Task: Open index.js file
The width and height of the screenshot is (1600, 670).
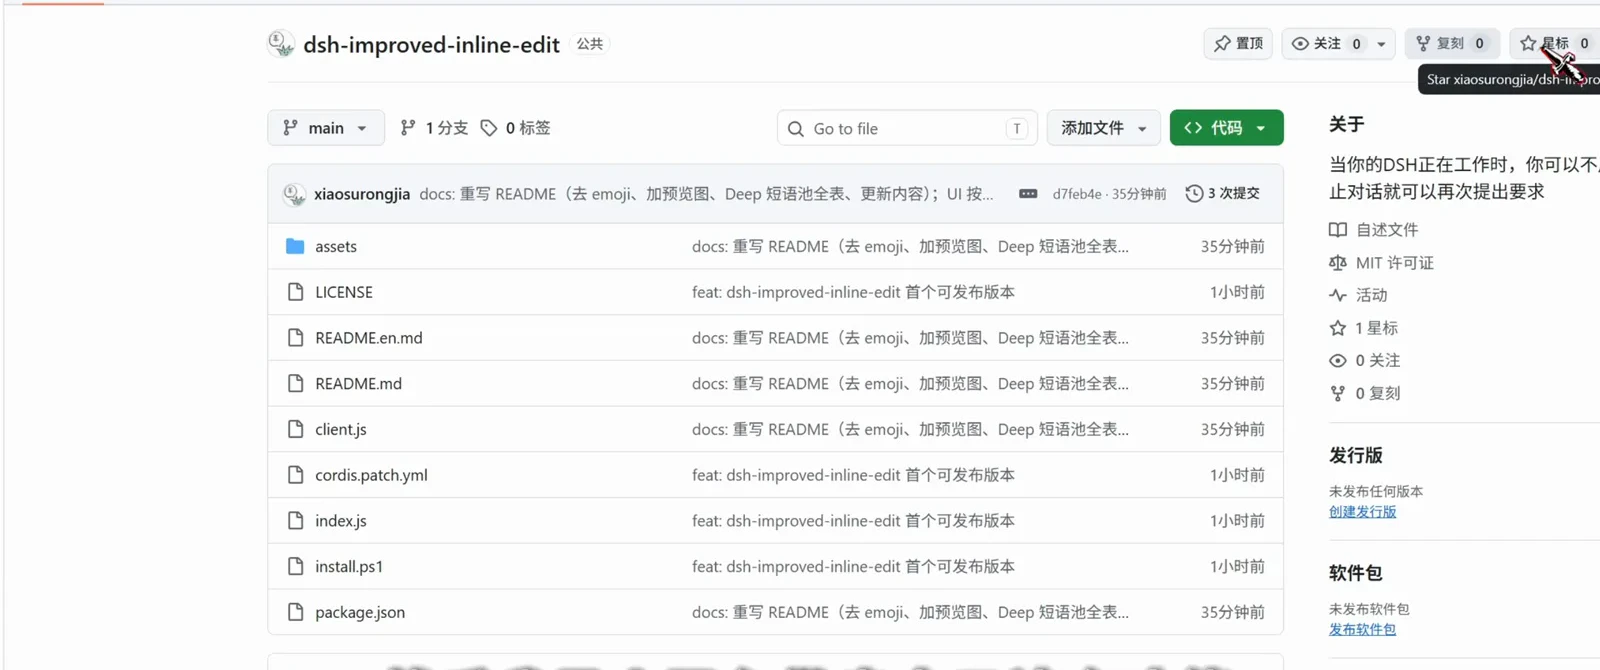Action: (x=341, y=521)
